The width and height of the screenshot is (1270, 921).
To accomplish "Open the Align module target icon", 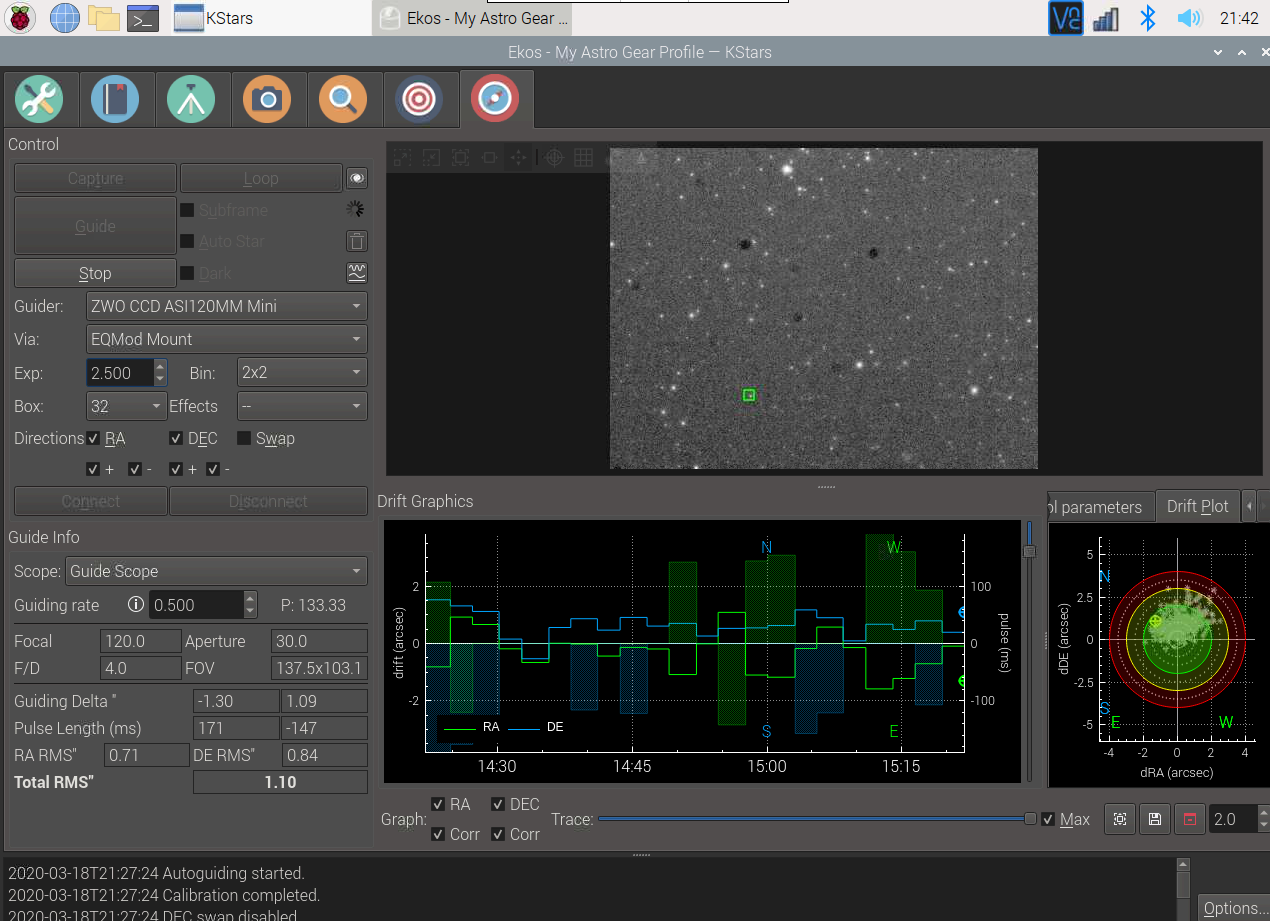I will pos(419,100).
